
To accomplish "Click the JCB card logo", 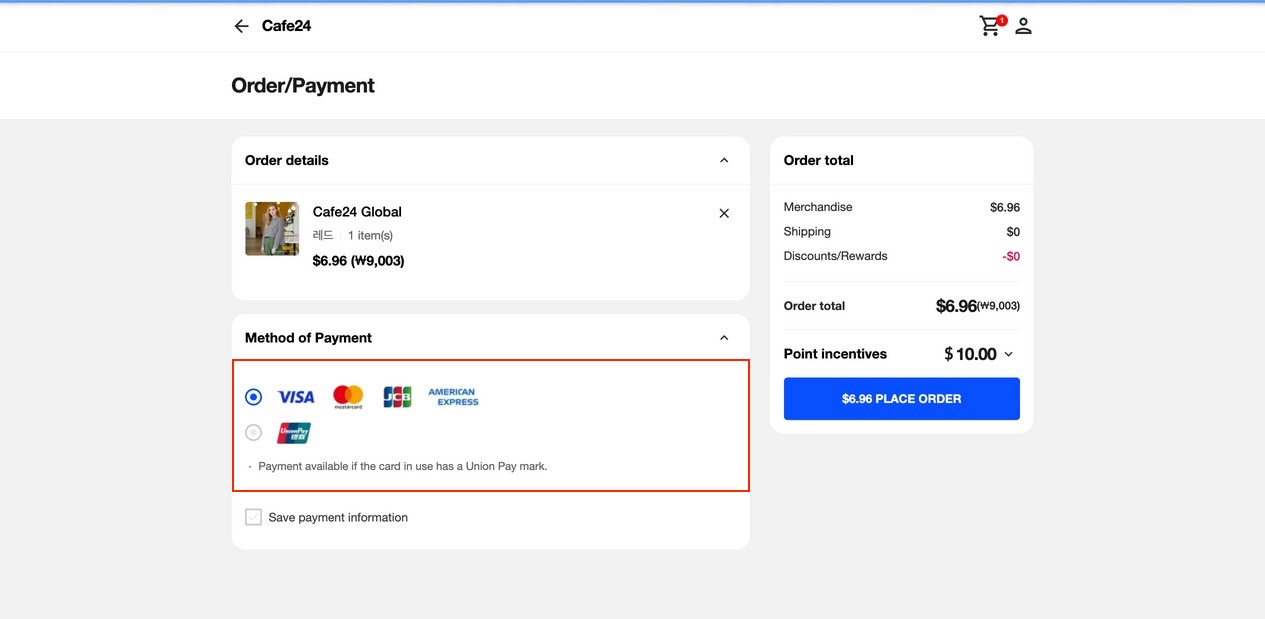I will coord(397,397).
